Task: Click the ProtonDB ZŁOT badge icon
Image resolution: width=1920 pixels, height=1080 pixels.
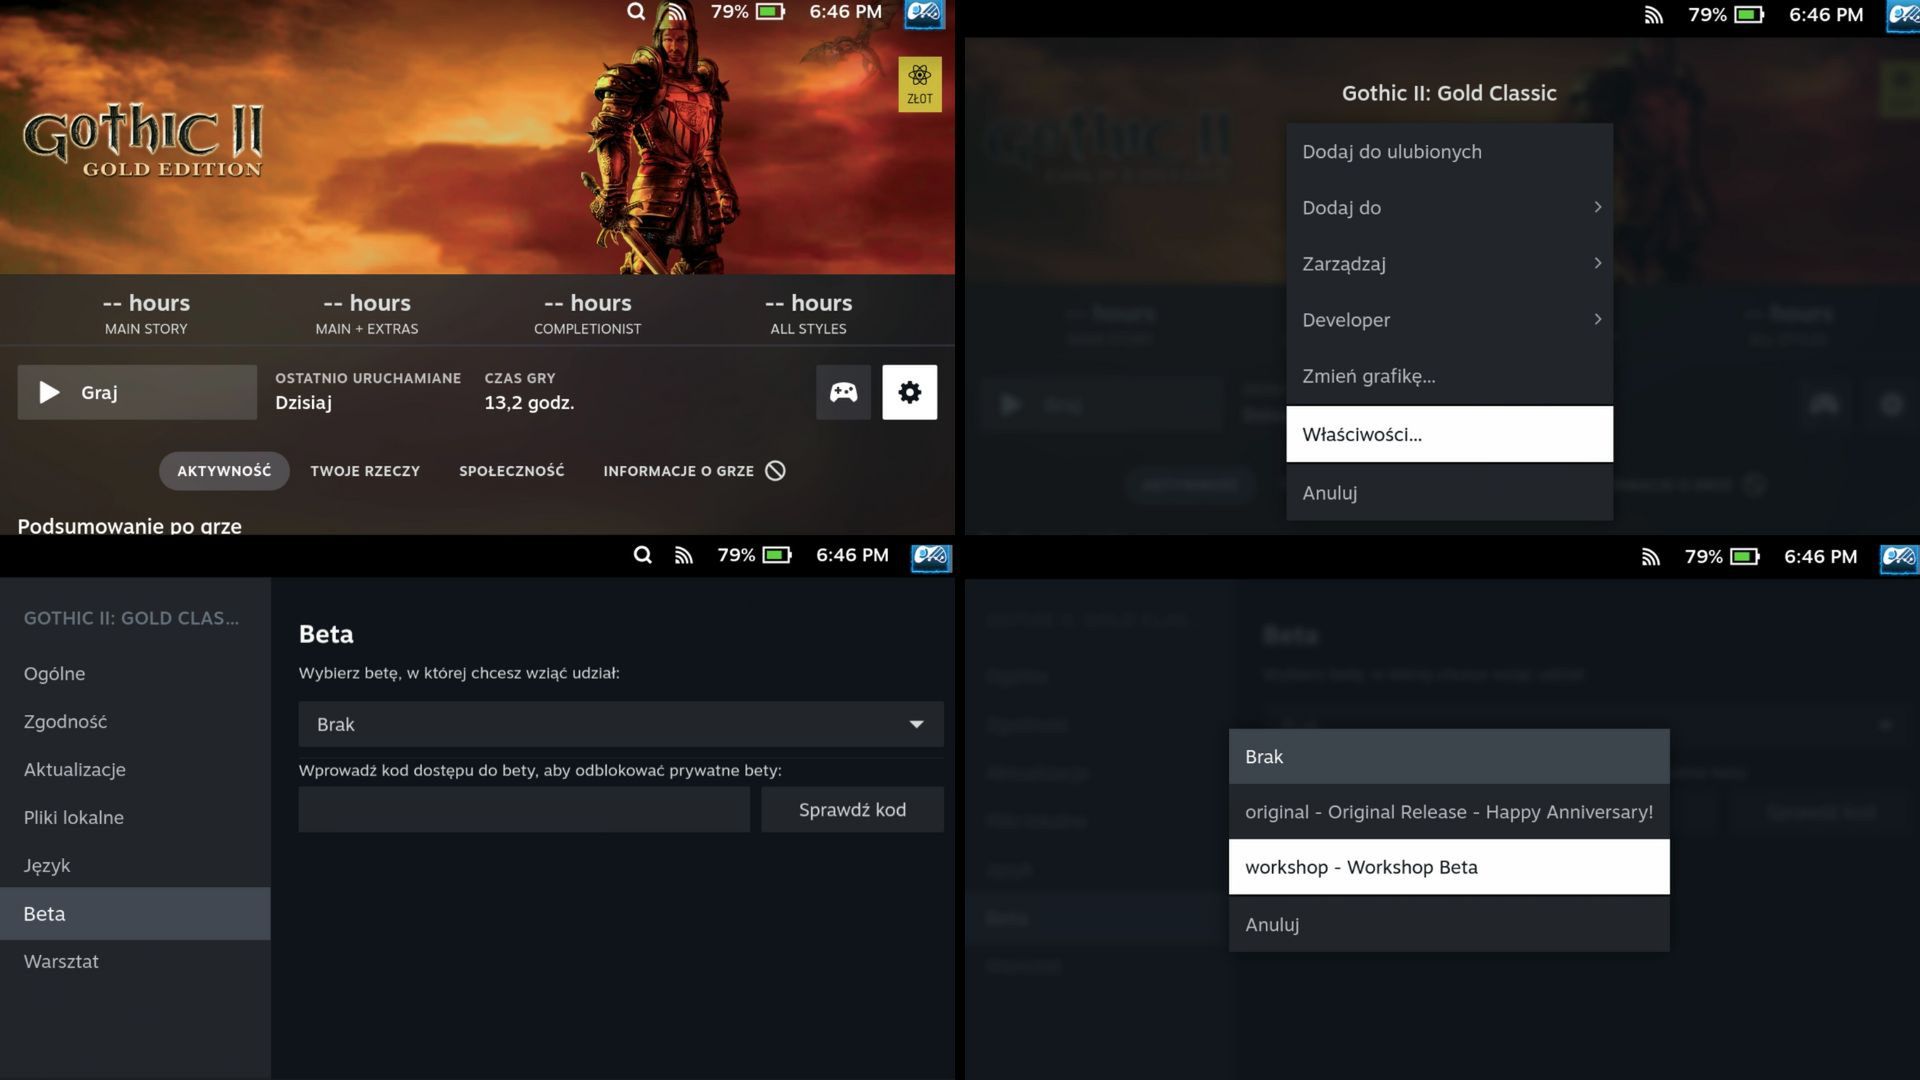Action: (919, 84)
